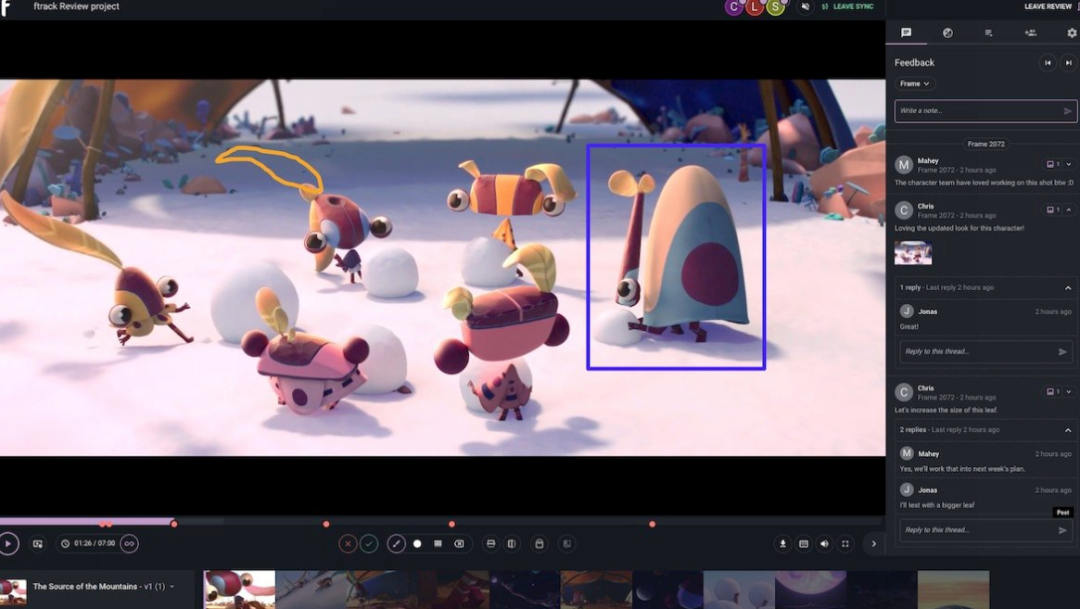Viewport: 1080px width, 609px height.
Task: Toggle audio volume speaker in player bar
Action: click(824, 544)
